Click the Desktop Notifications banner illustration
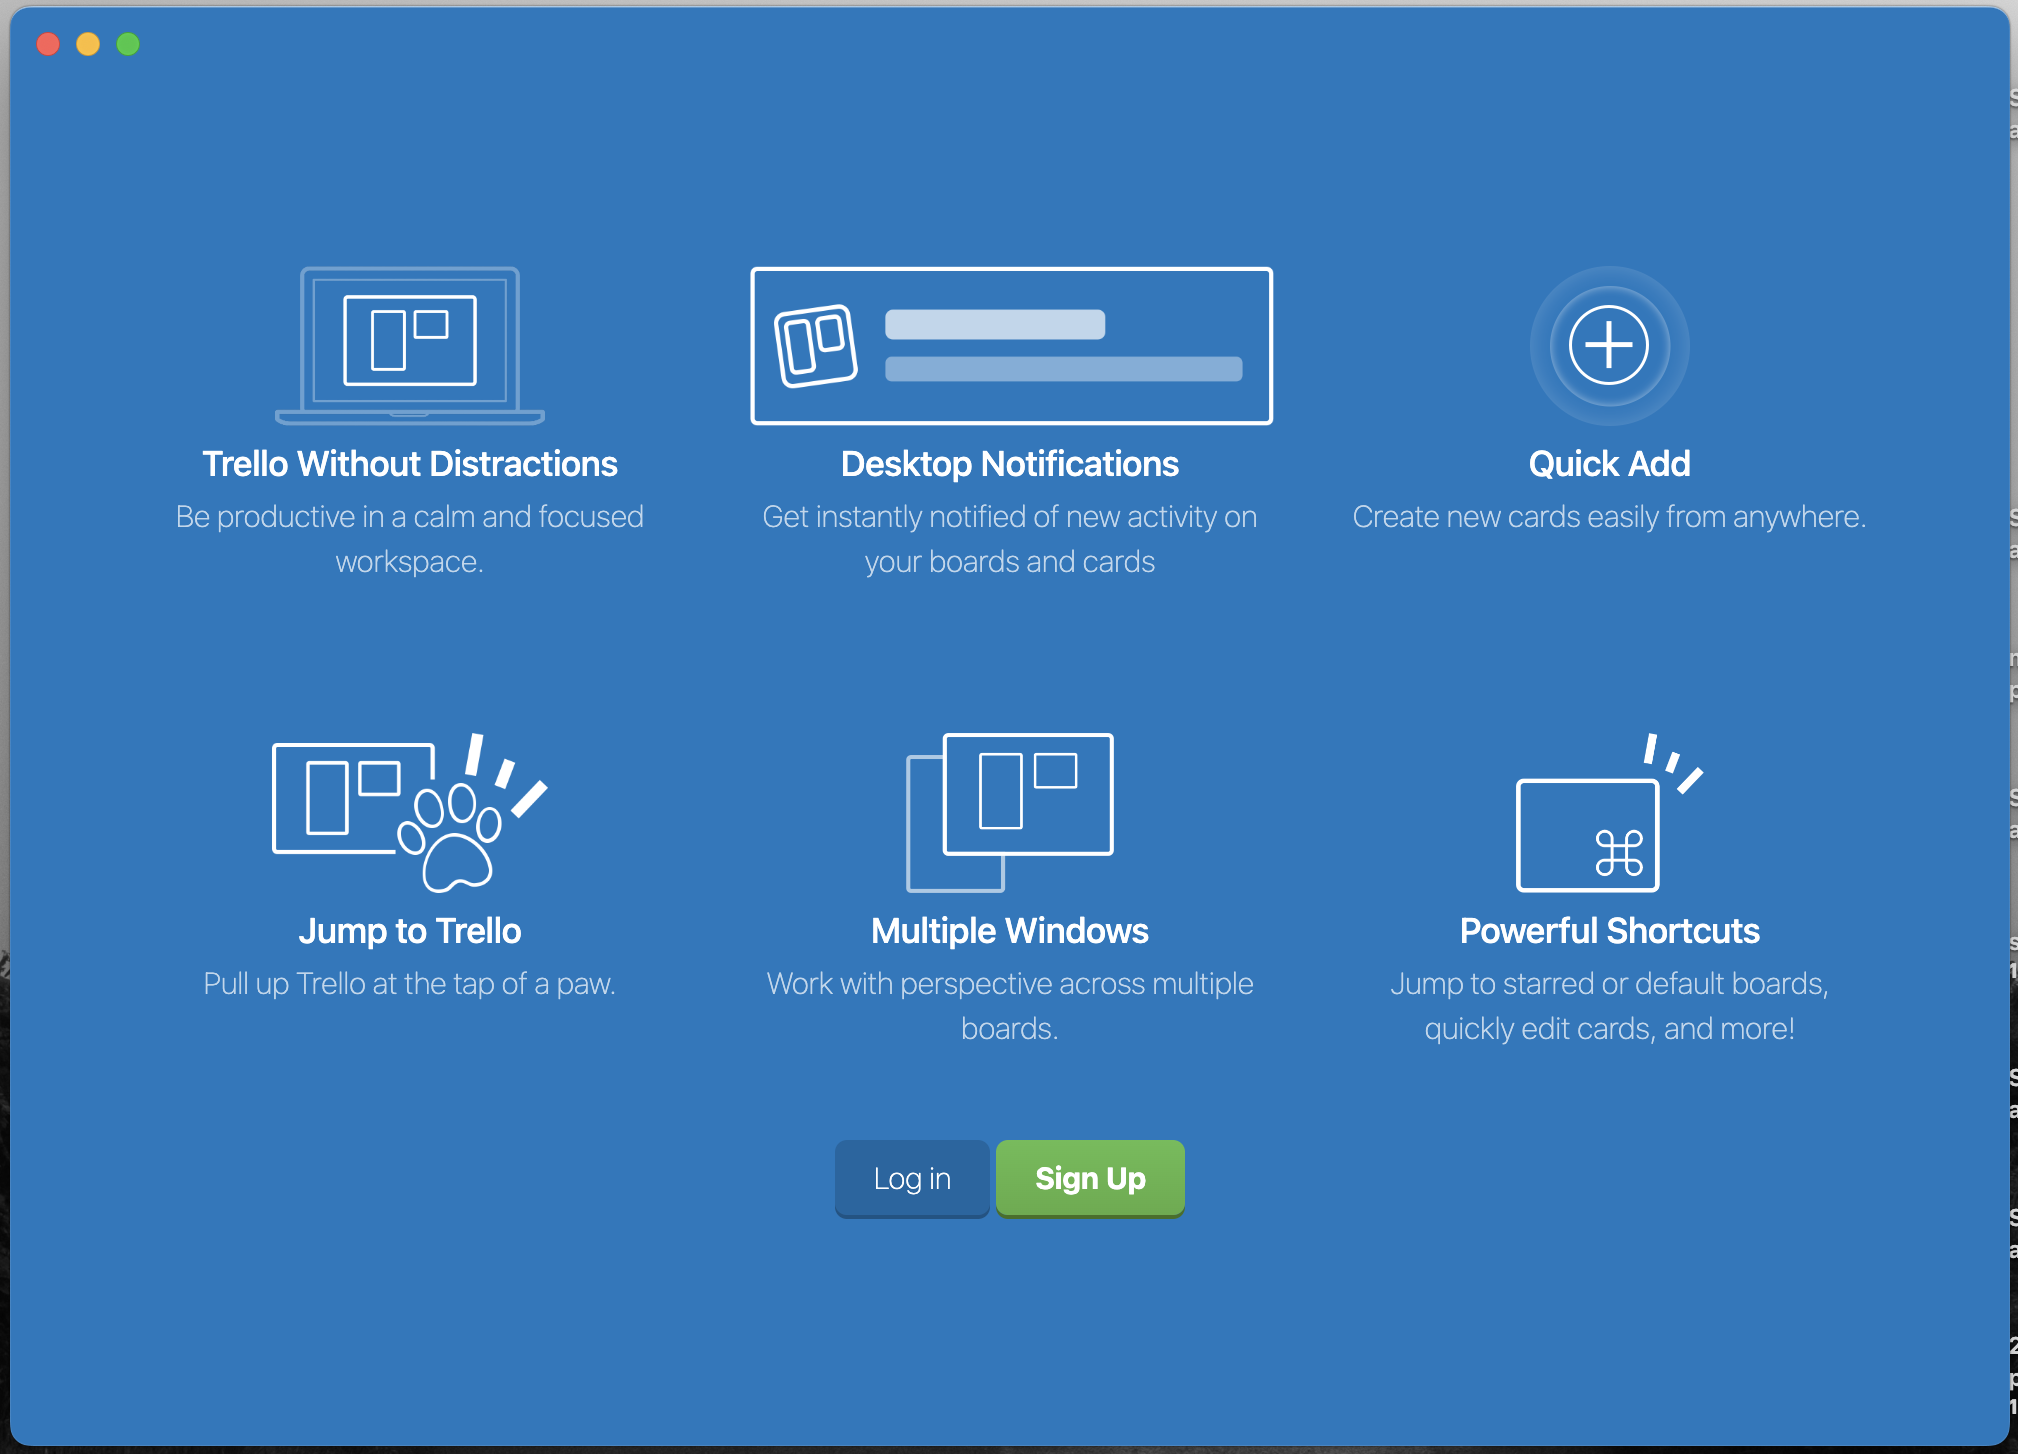Screen dimensions: 2018x1454 click(x=1011, y=346)
